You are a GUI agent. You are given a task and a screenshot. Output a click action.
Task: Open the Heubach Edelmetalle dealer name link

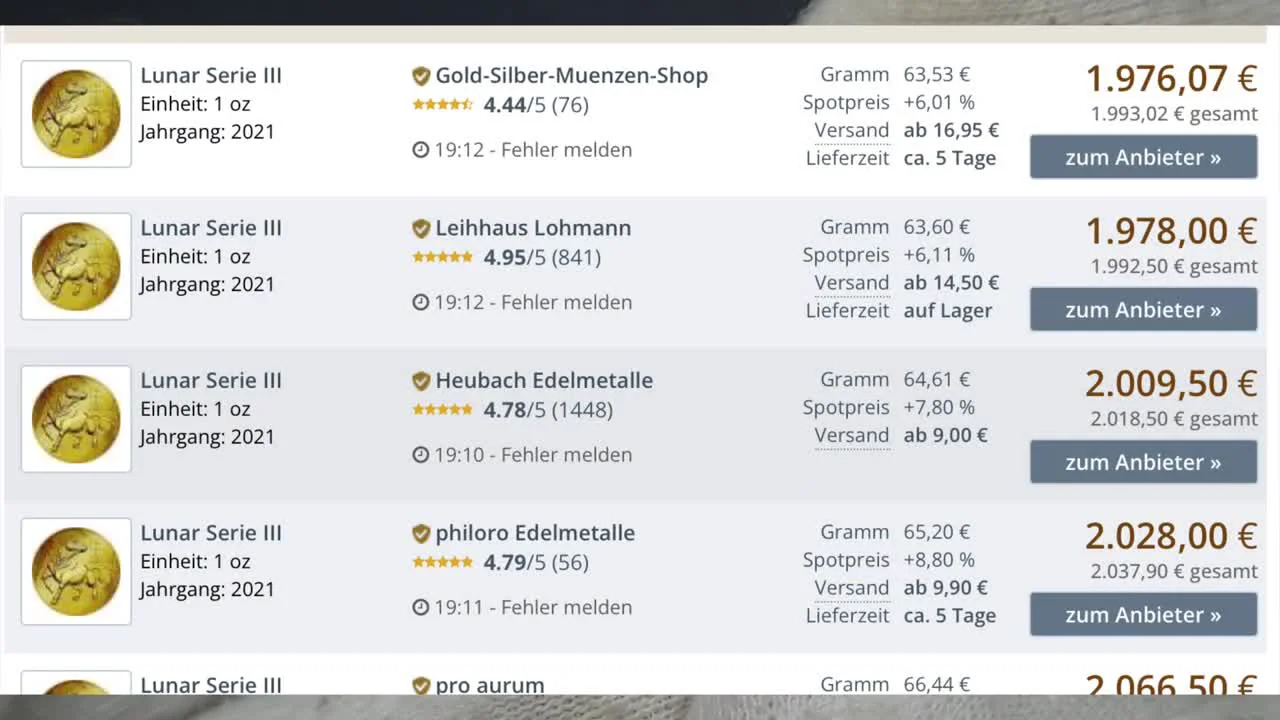coord(544,381)
